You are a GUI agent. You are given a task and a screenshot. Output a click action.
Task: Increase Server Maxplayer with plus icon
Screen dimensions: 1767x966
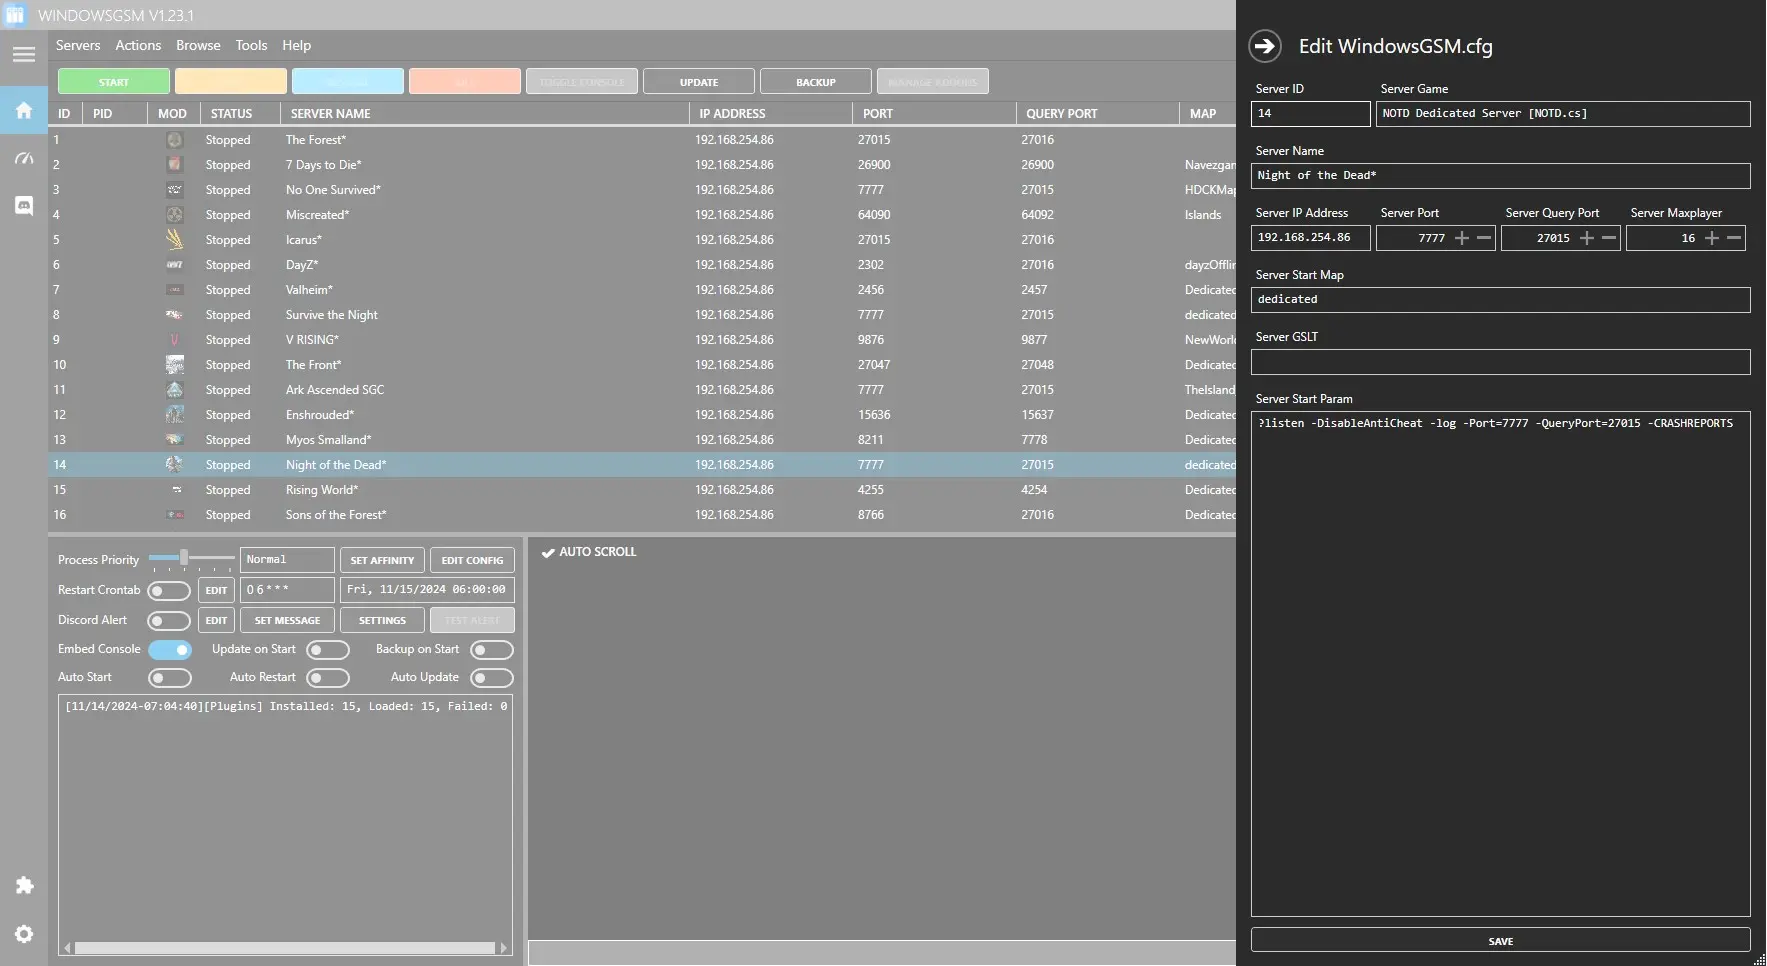pyautogui.click(x=1712, y=238)
